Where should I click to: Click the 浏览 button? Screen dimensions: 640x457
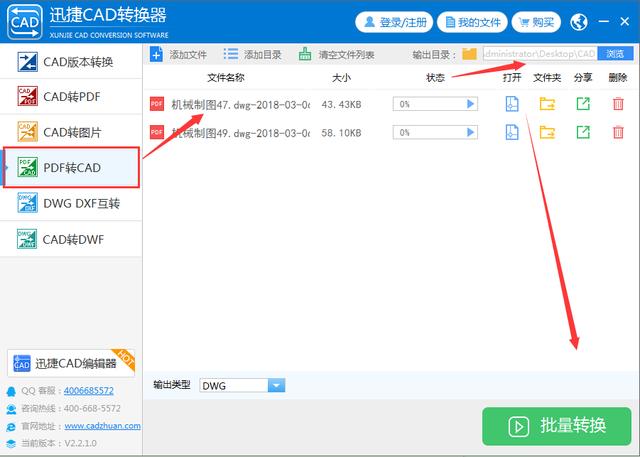(x=615, y=54)
